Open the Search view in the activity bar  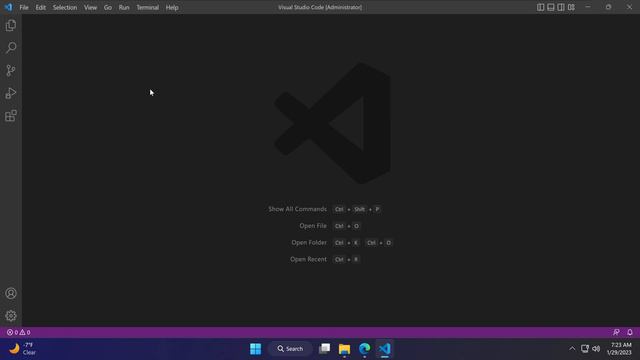click(11, 48)
